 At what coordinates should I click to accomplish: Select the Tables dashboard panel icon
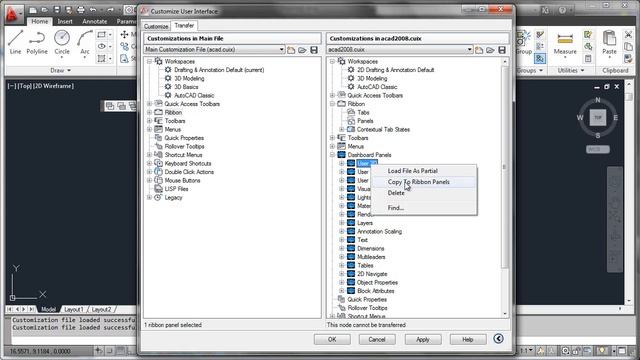[351, 265]
